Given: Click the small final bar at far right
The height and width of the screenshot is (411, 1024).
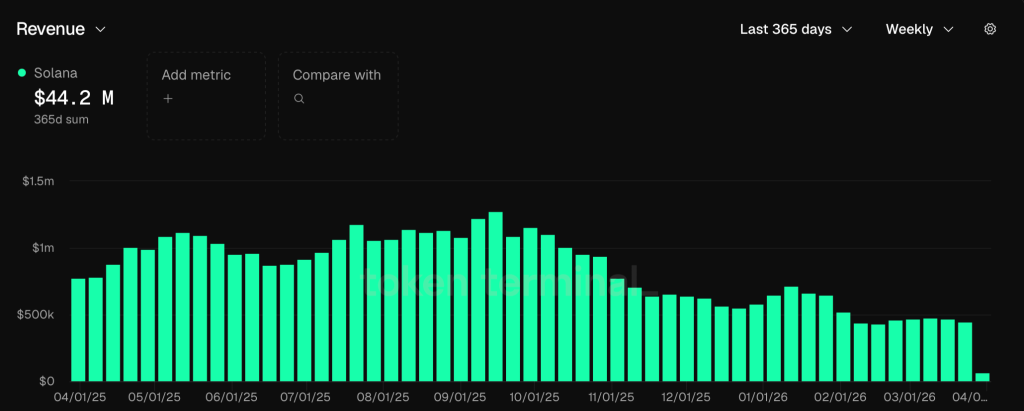Looking at the screenshot, I should click(982, 377).
